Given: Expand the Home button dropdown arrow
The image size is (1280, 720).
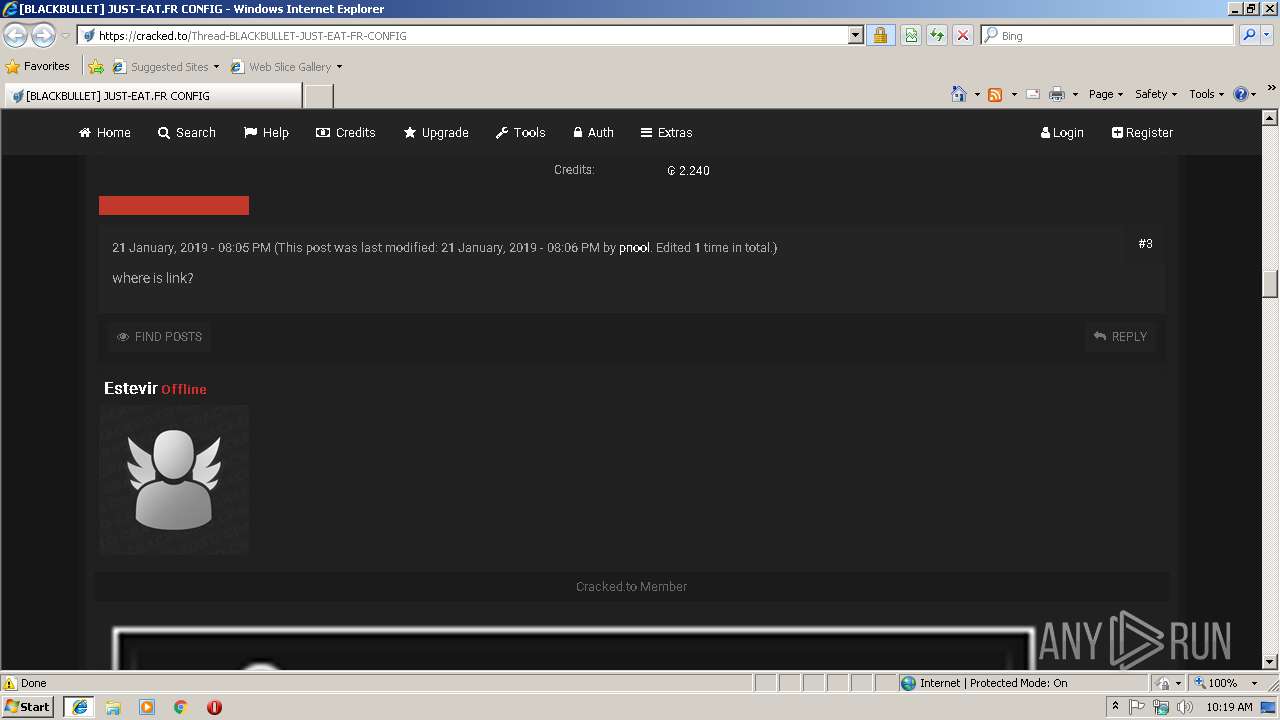Looking at the screenshot, I should (x=977, y=94).
